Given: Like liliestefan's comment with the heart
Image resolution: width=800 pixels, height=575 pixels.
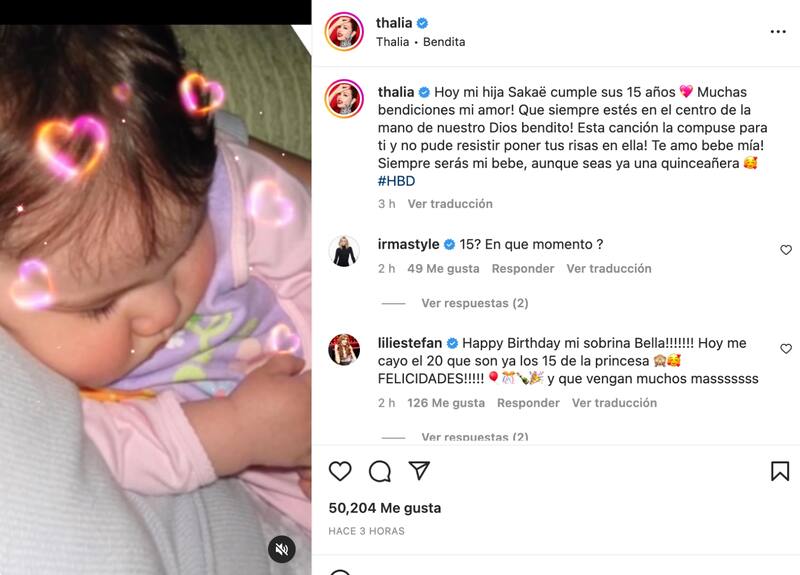Looking at the screenshot, I should 786,348.
